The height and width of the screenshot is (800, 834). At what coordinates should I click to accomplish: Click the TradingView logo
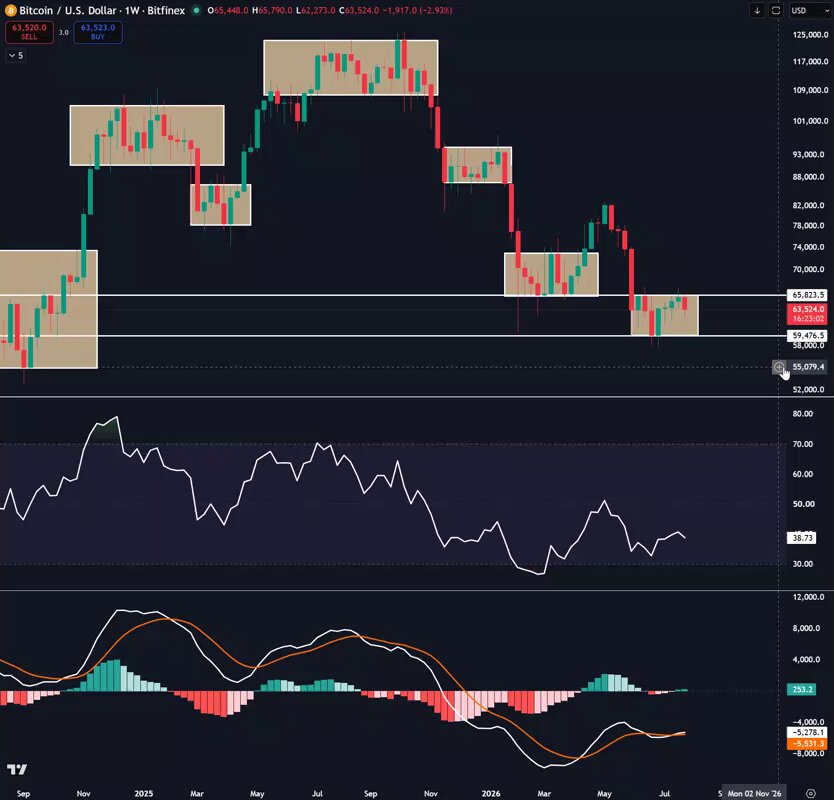[16, 769]
